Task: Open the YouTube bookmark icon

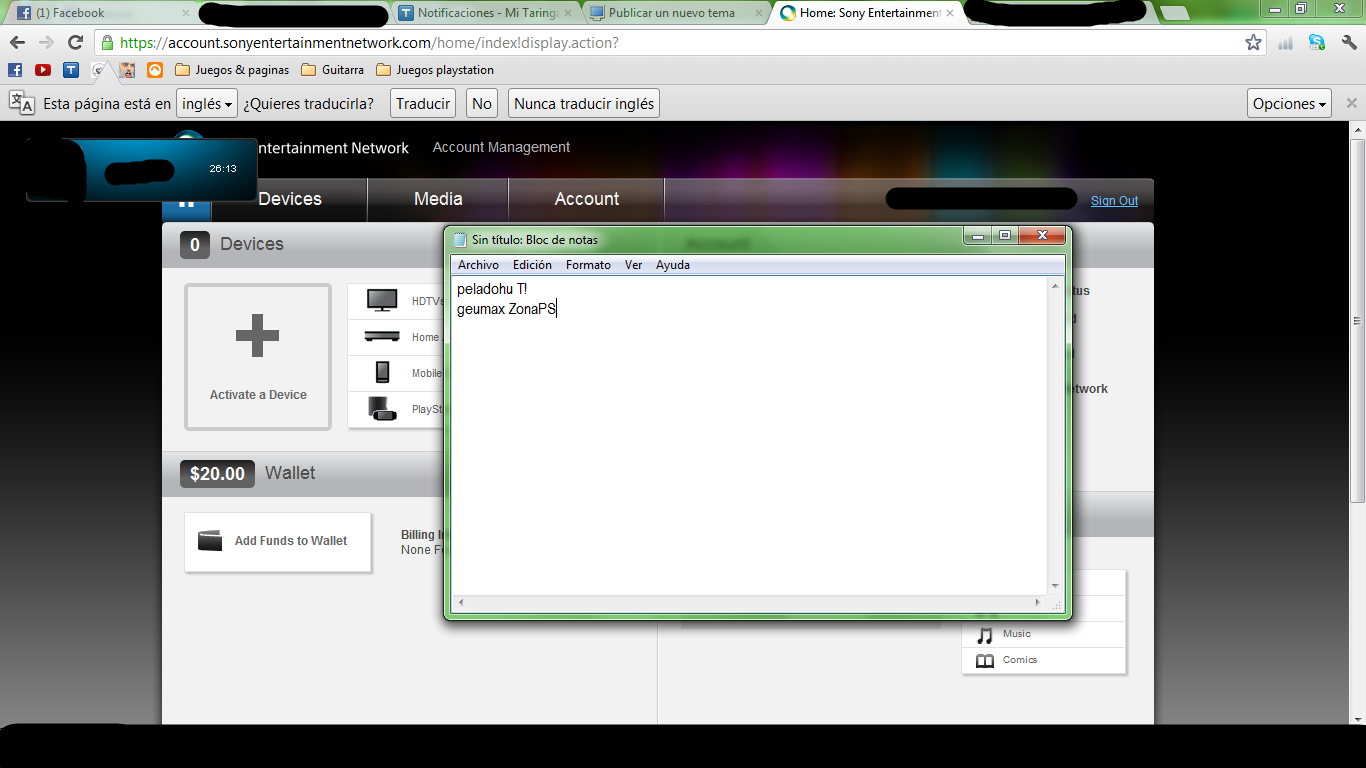Action: 43,70
